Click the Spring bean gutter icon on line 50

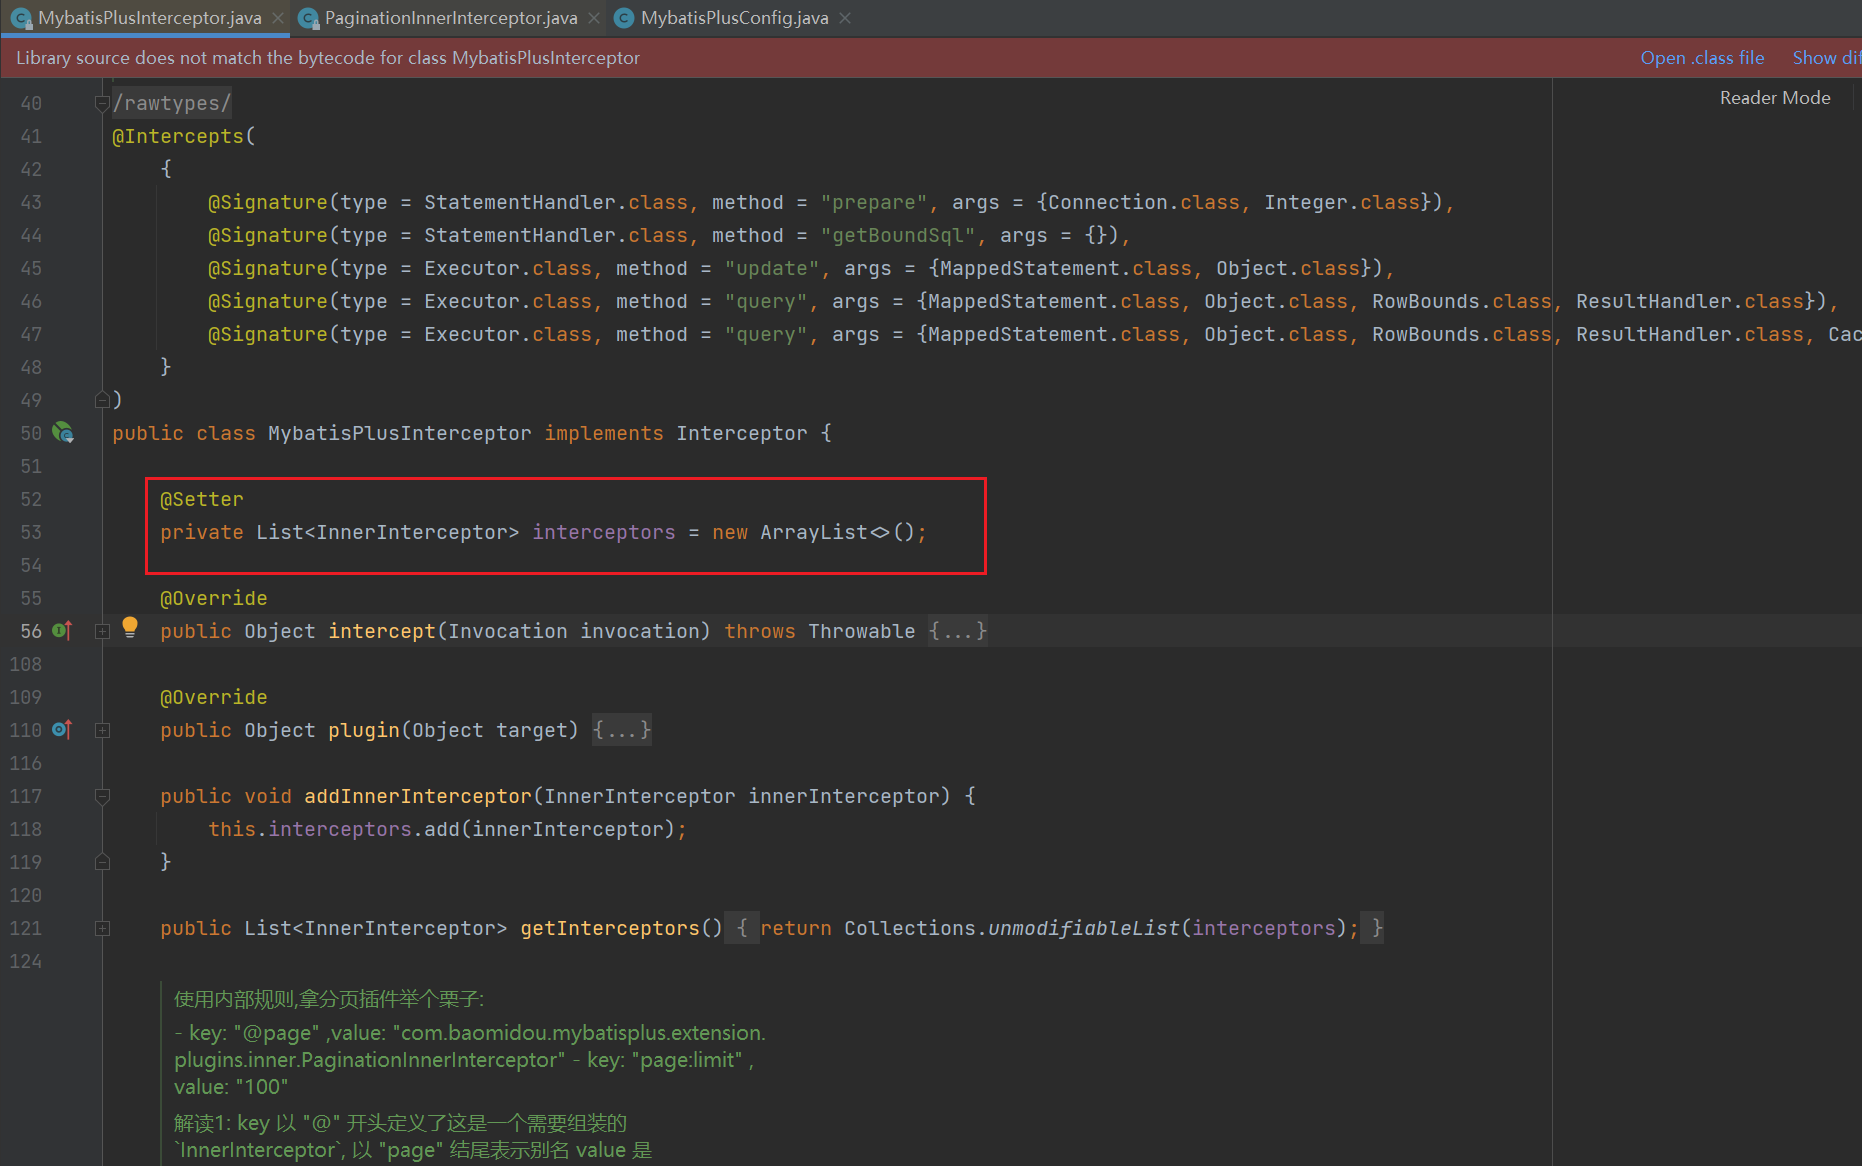(x=63, y=433)
